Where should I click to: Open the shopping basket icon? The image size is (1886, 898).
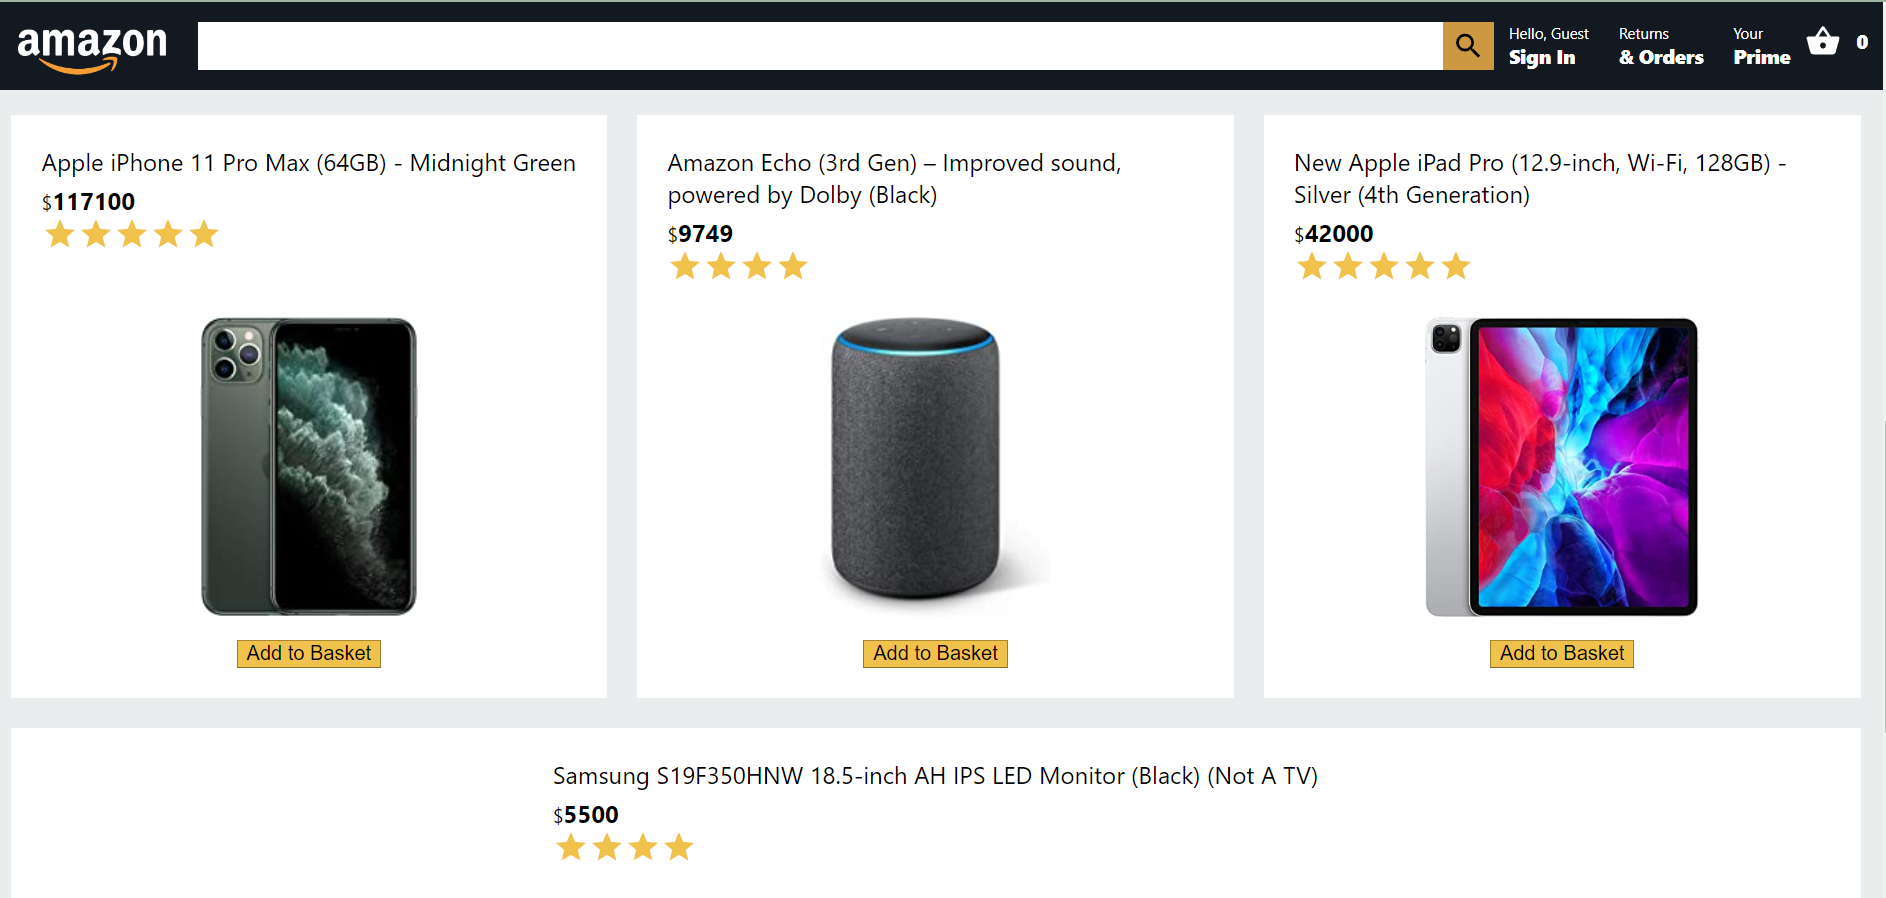coord(1822,42)
